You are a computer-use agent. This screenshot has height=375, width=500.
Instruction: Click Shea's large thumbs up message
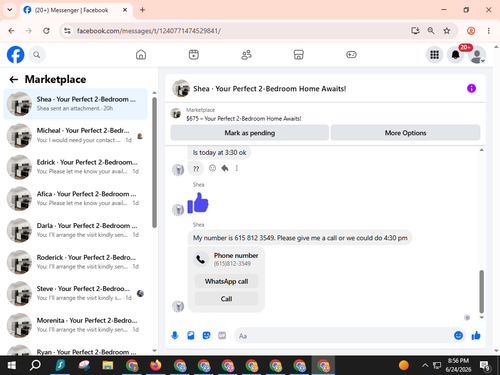[198, 203]
